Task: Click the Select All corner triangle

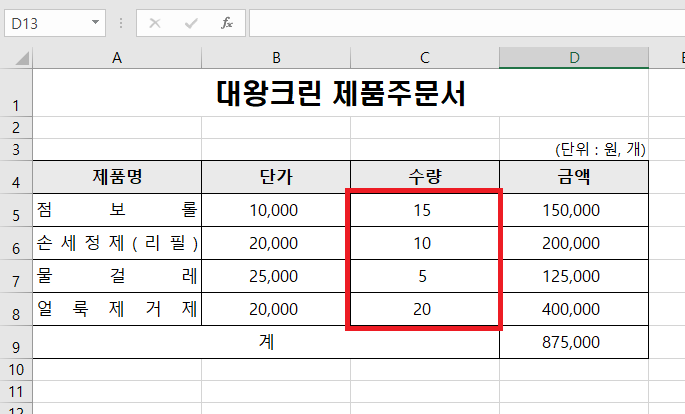Action: tap(22, 58)
